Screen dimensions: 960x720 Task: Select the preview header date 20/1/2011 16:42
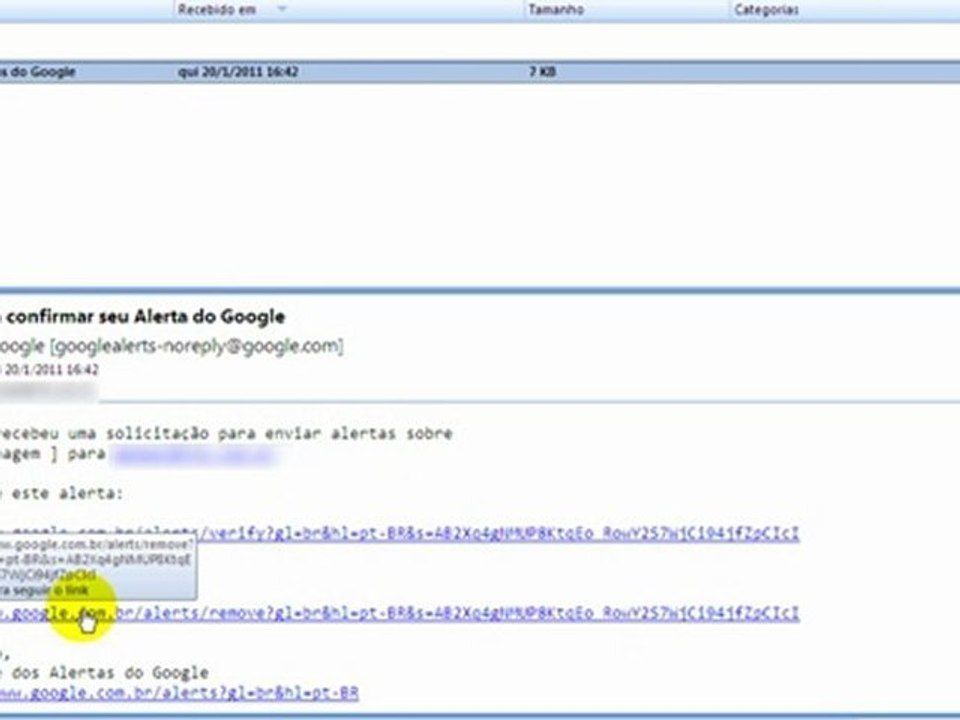coord(51,370)
